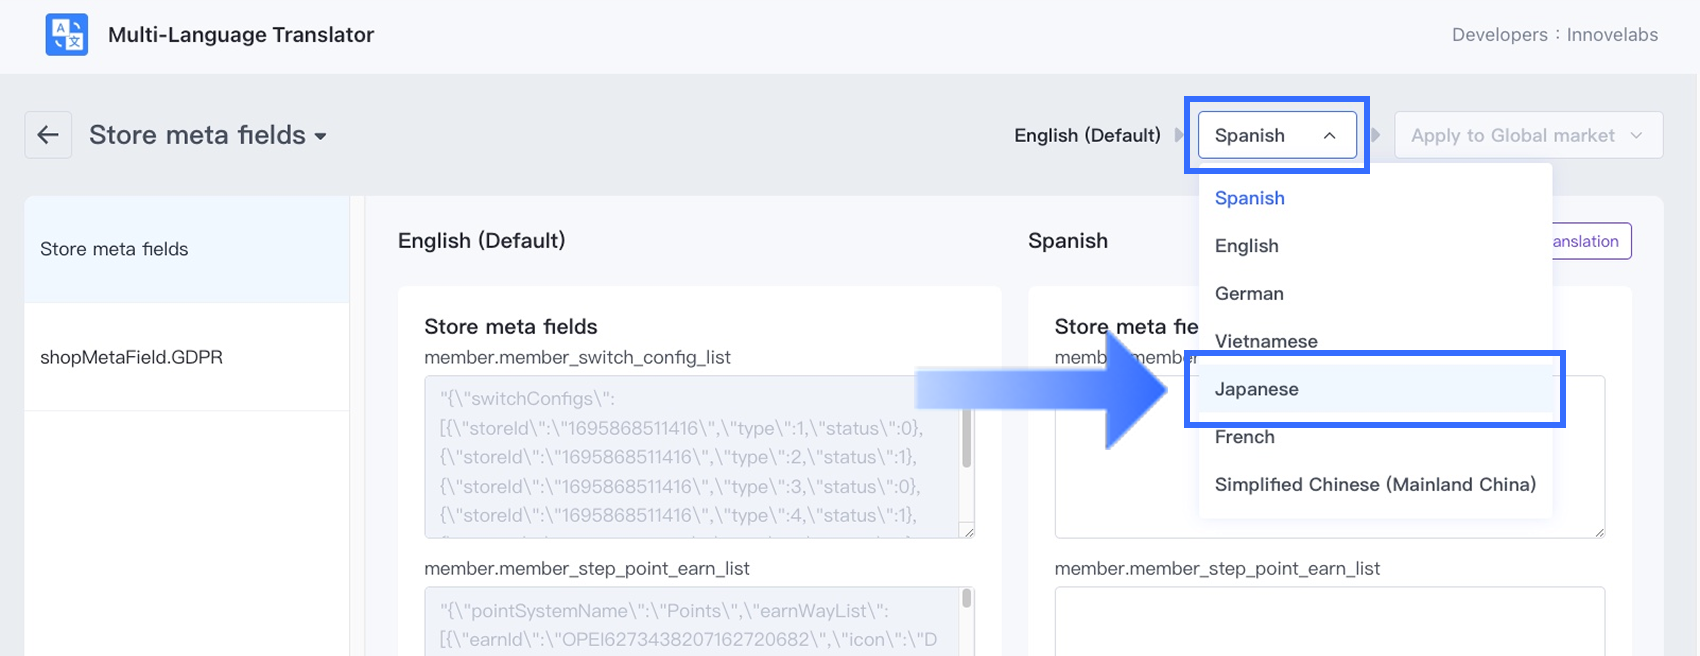Click the English member_switch_config_list text area
The width and height of the screenshot is (1700, 656).
[690, 457]
